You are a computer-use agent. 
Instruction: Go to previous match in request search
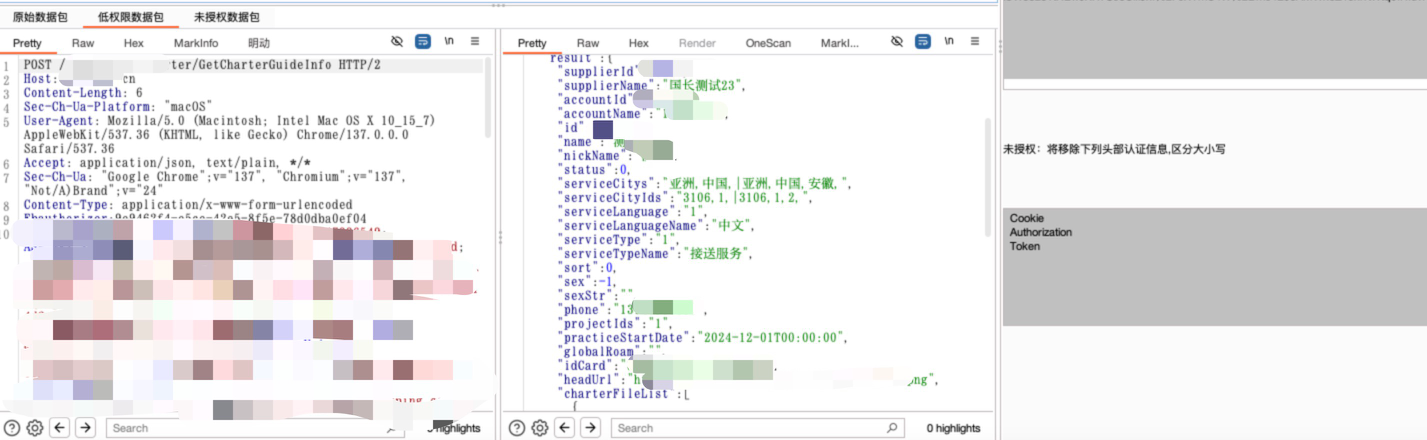[x=60, y=428]
